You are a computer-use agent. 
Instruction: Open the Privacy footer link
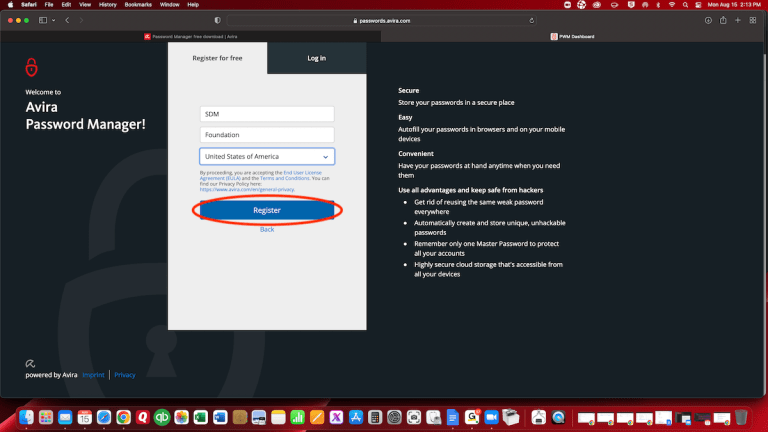click(125, 375)
